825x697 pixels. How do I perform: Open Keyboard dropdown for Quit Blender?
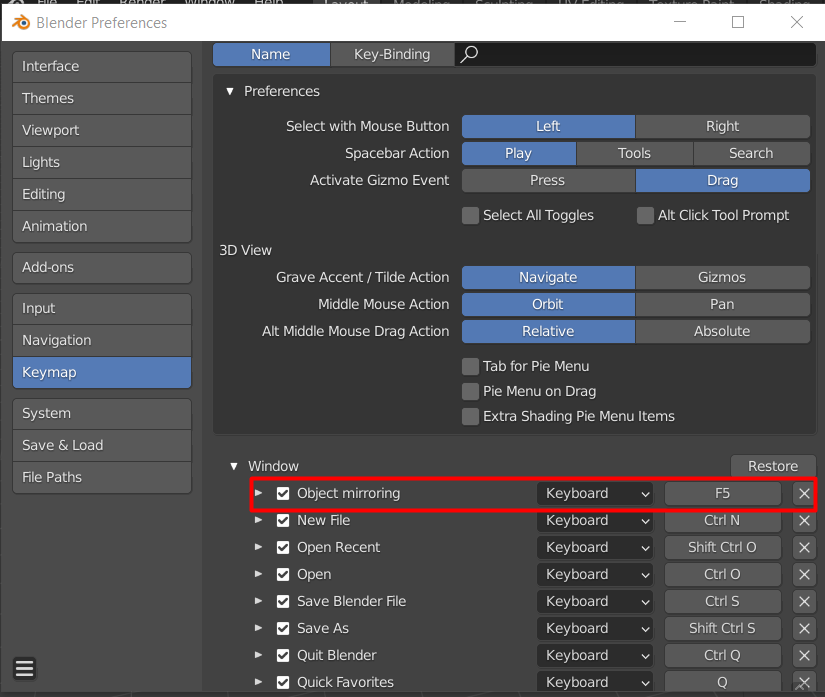595,655
